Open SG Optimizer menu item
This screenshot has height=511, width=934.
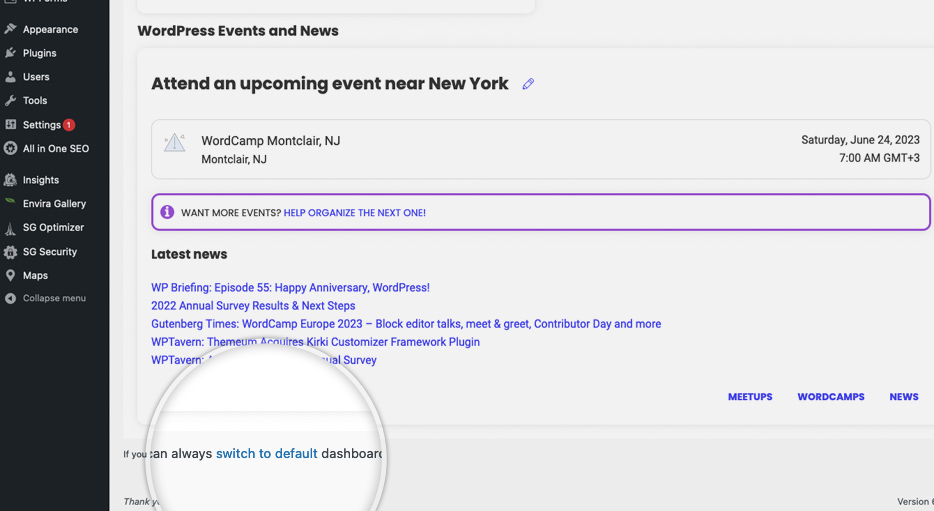pos(54,228)
